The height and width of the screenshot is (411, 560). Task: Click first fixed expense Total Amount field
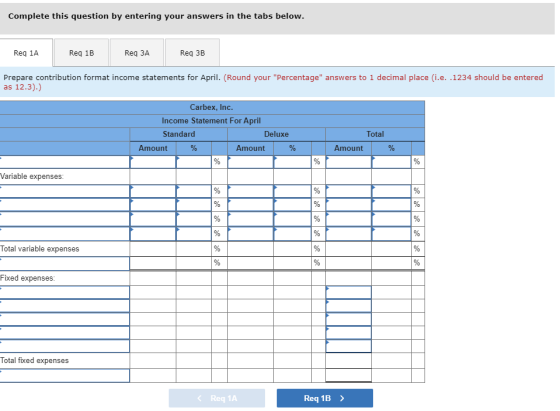349,292
